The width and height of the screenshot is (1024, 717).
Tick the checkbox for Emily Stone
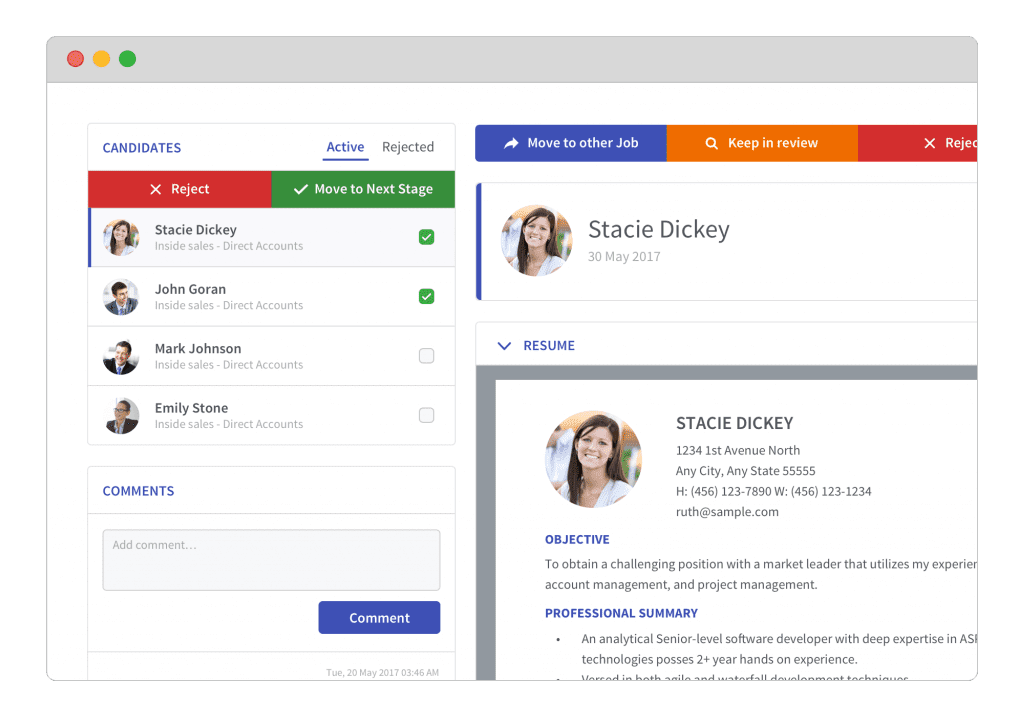pyautogui.click(x=426, y=415)
